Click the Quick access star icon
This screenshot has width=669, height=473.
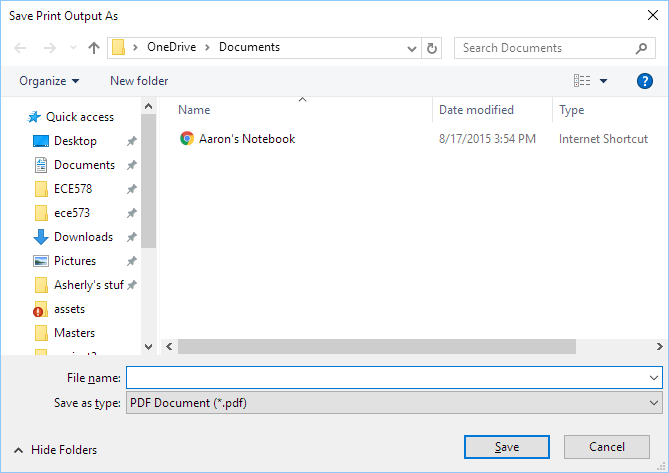(x=34, y=117)
